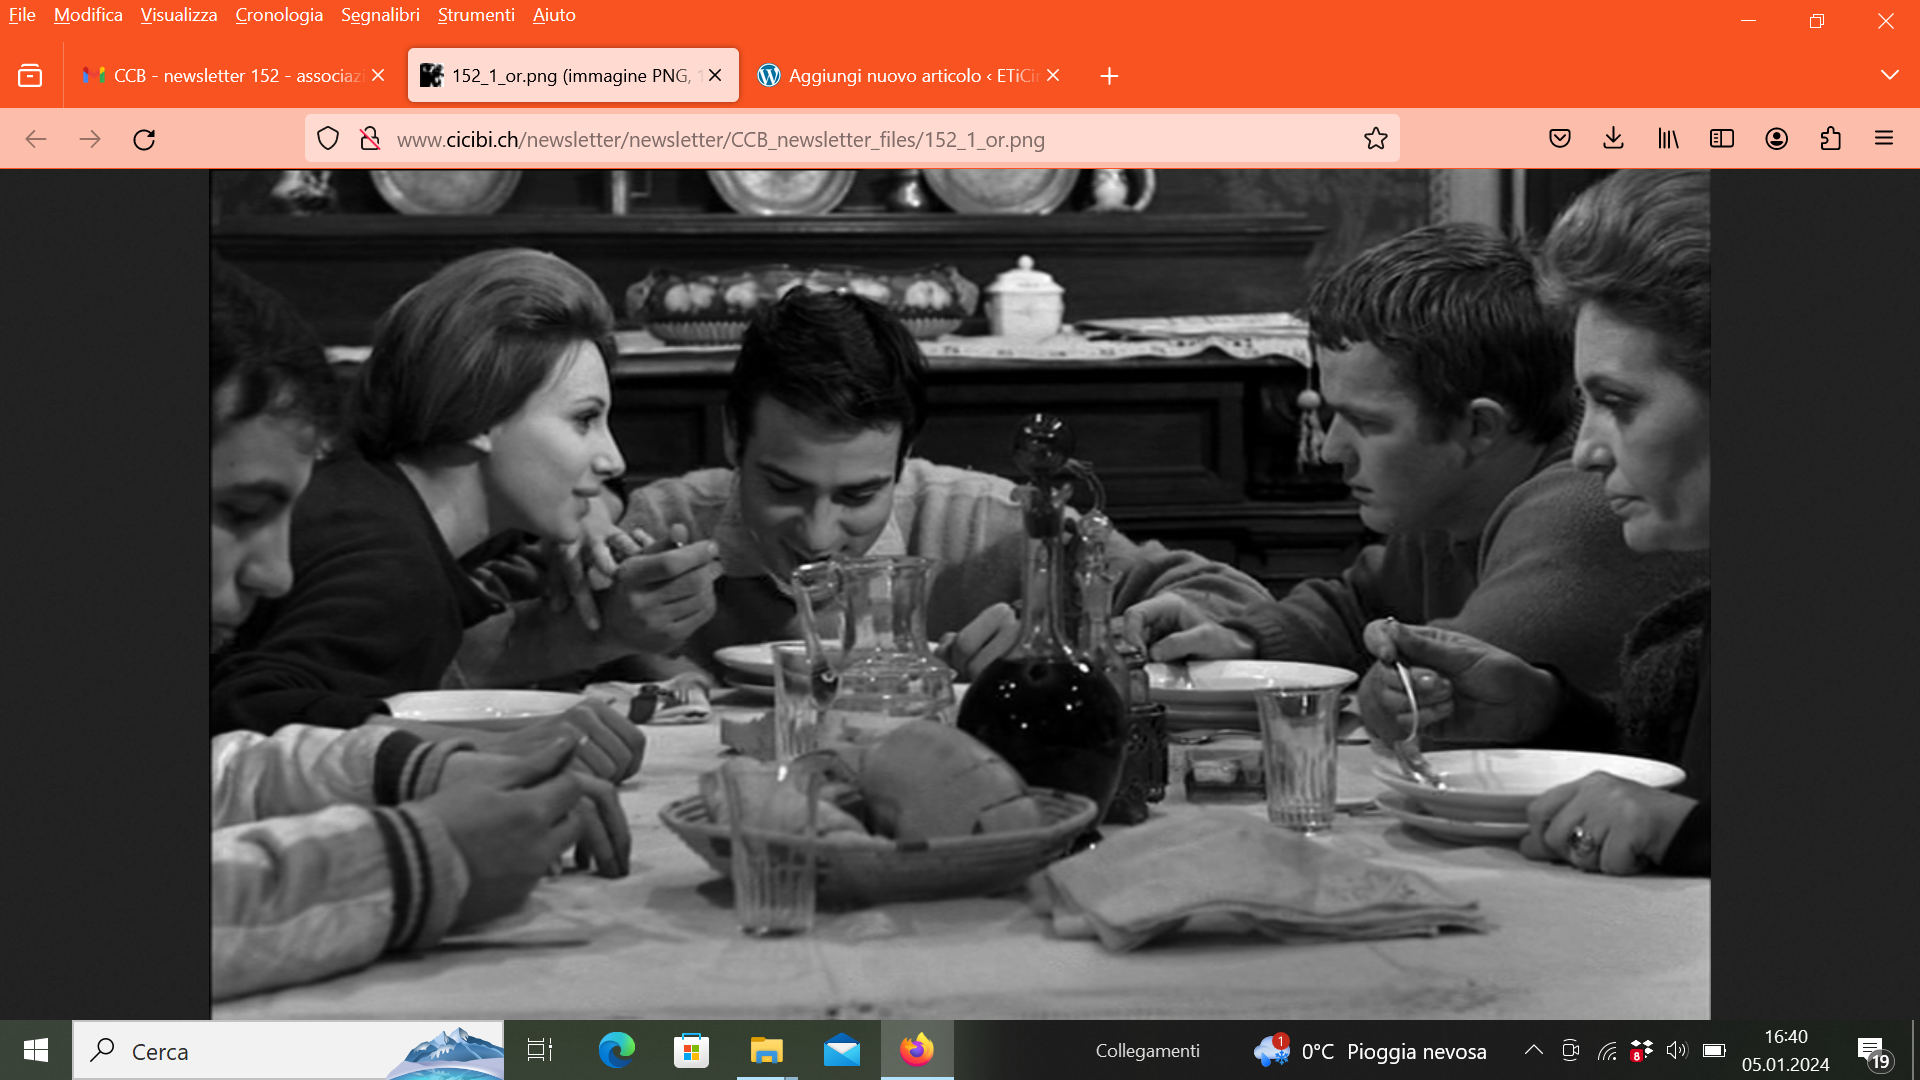Open the Cronologia menu
Screen dimensions: 1920x1080
(x=279, y=15)
